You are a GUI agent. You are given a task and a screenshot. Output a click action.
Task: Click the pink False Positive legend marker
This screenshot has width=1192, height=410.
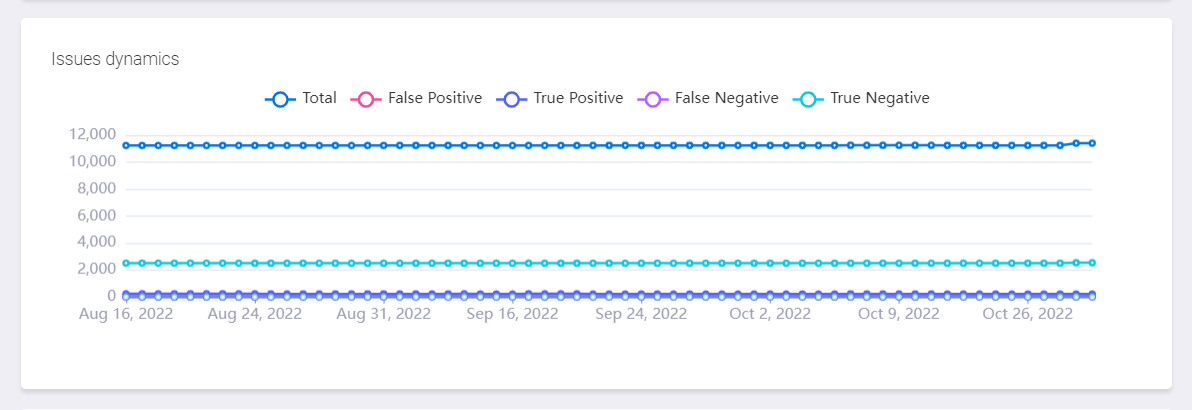point(366,99)
